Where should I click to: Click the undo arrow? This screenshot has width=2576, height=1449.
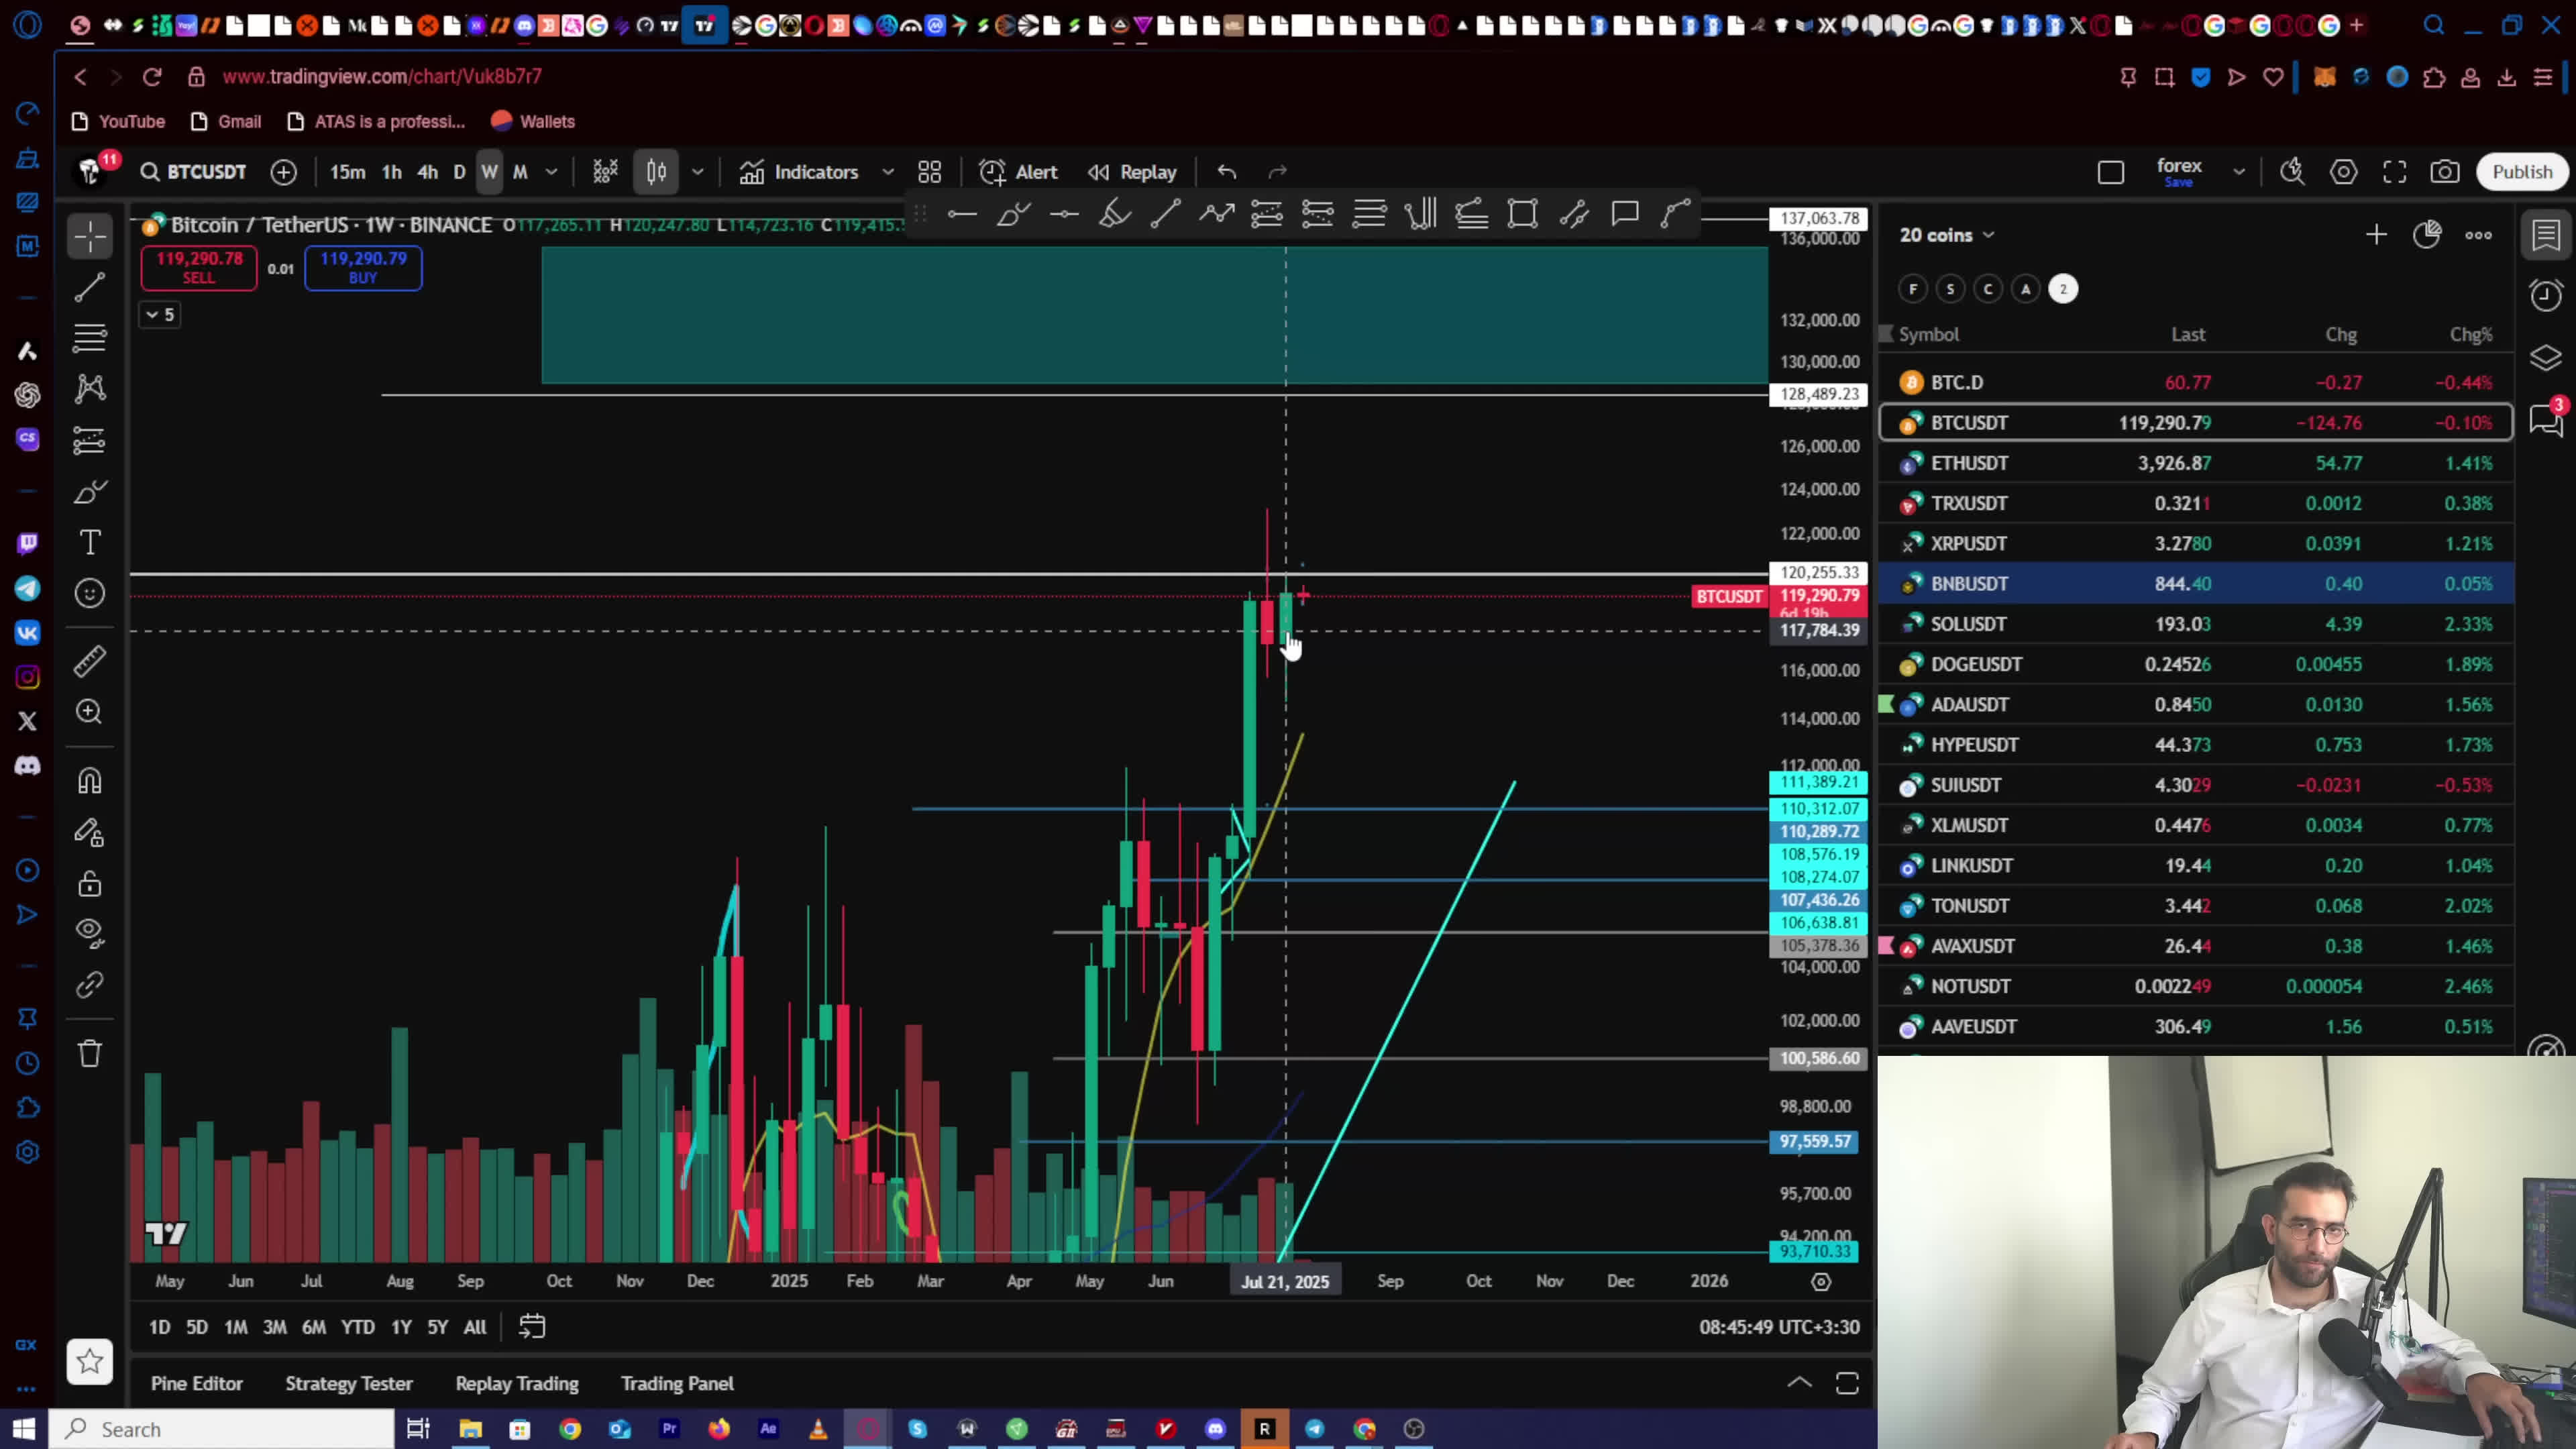click(1227, 172)
